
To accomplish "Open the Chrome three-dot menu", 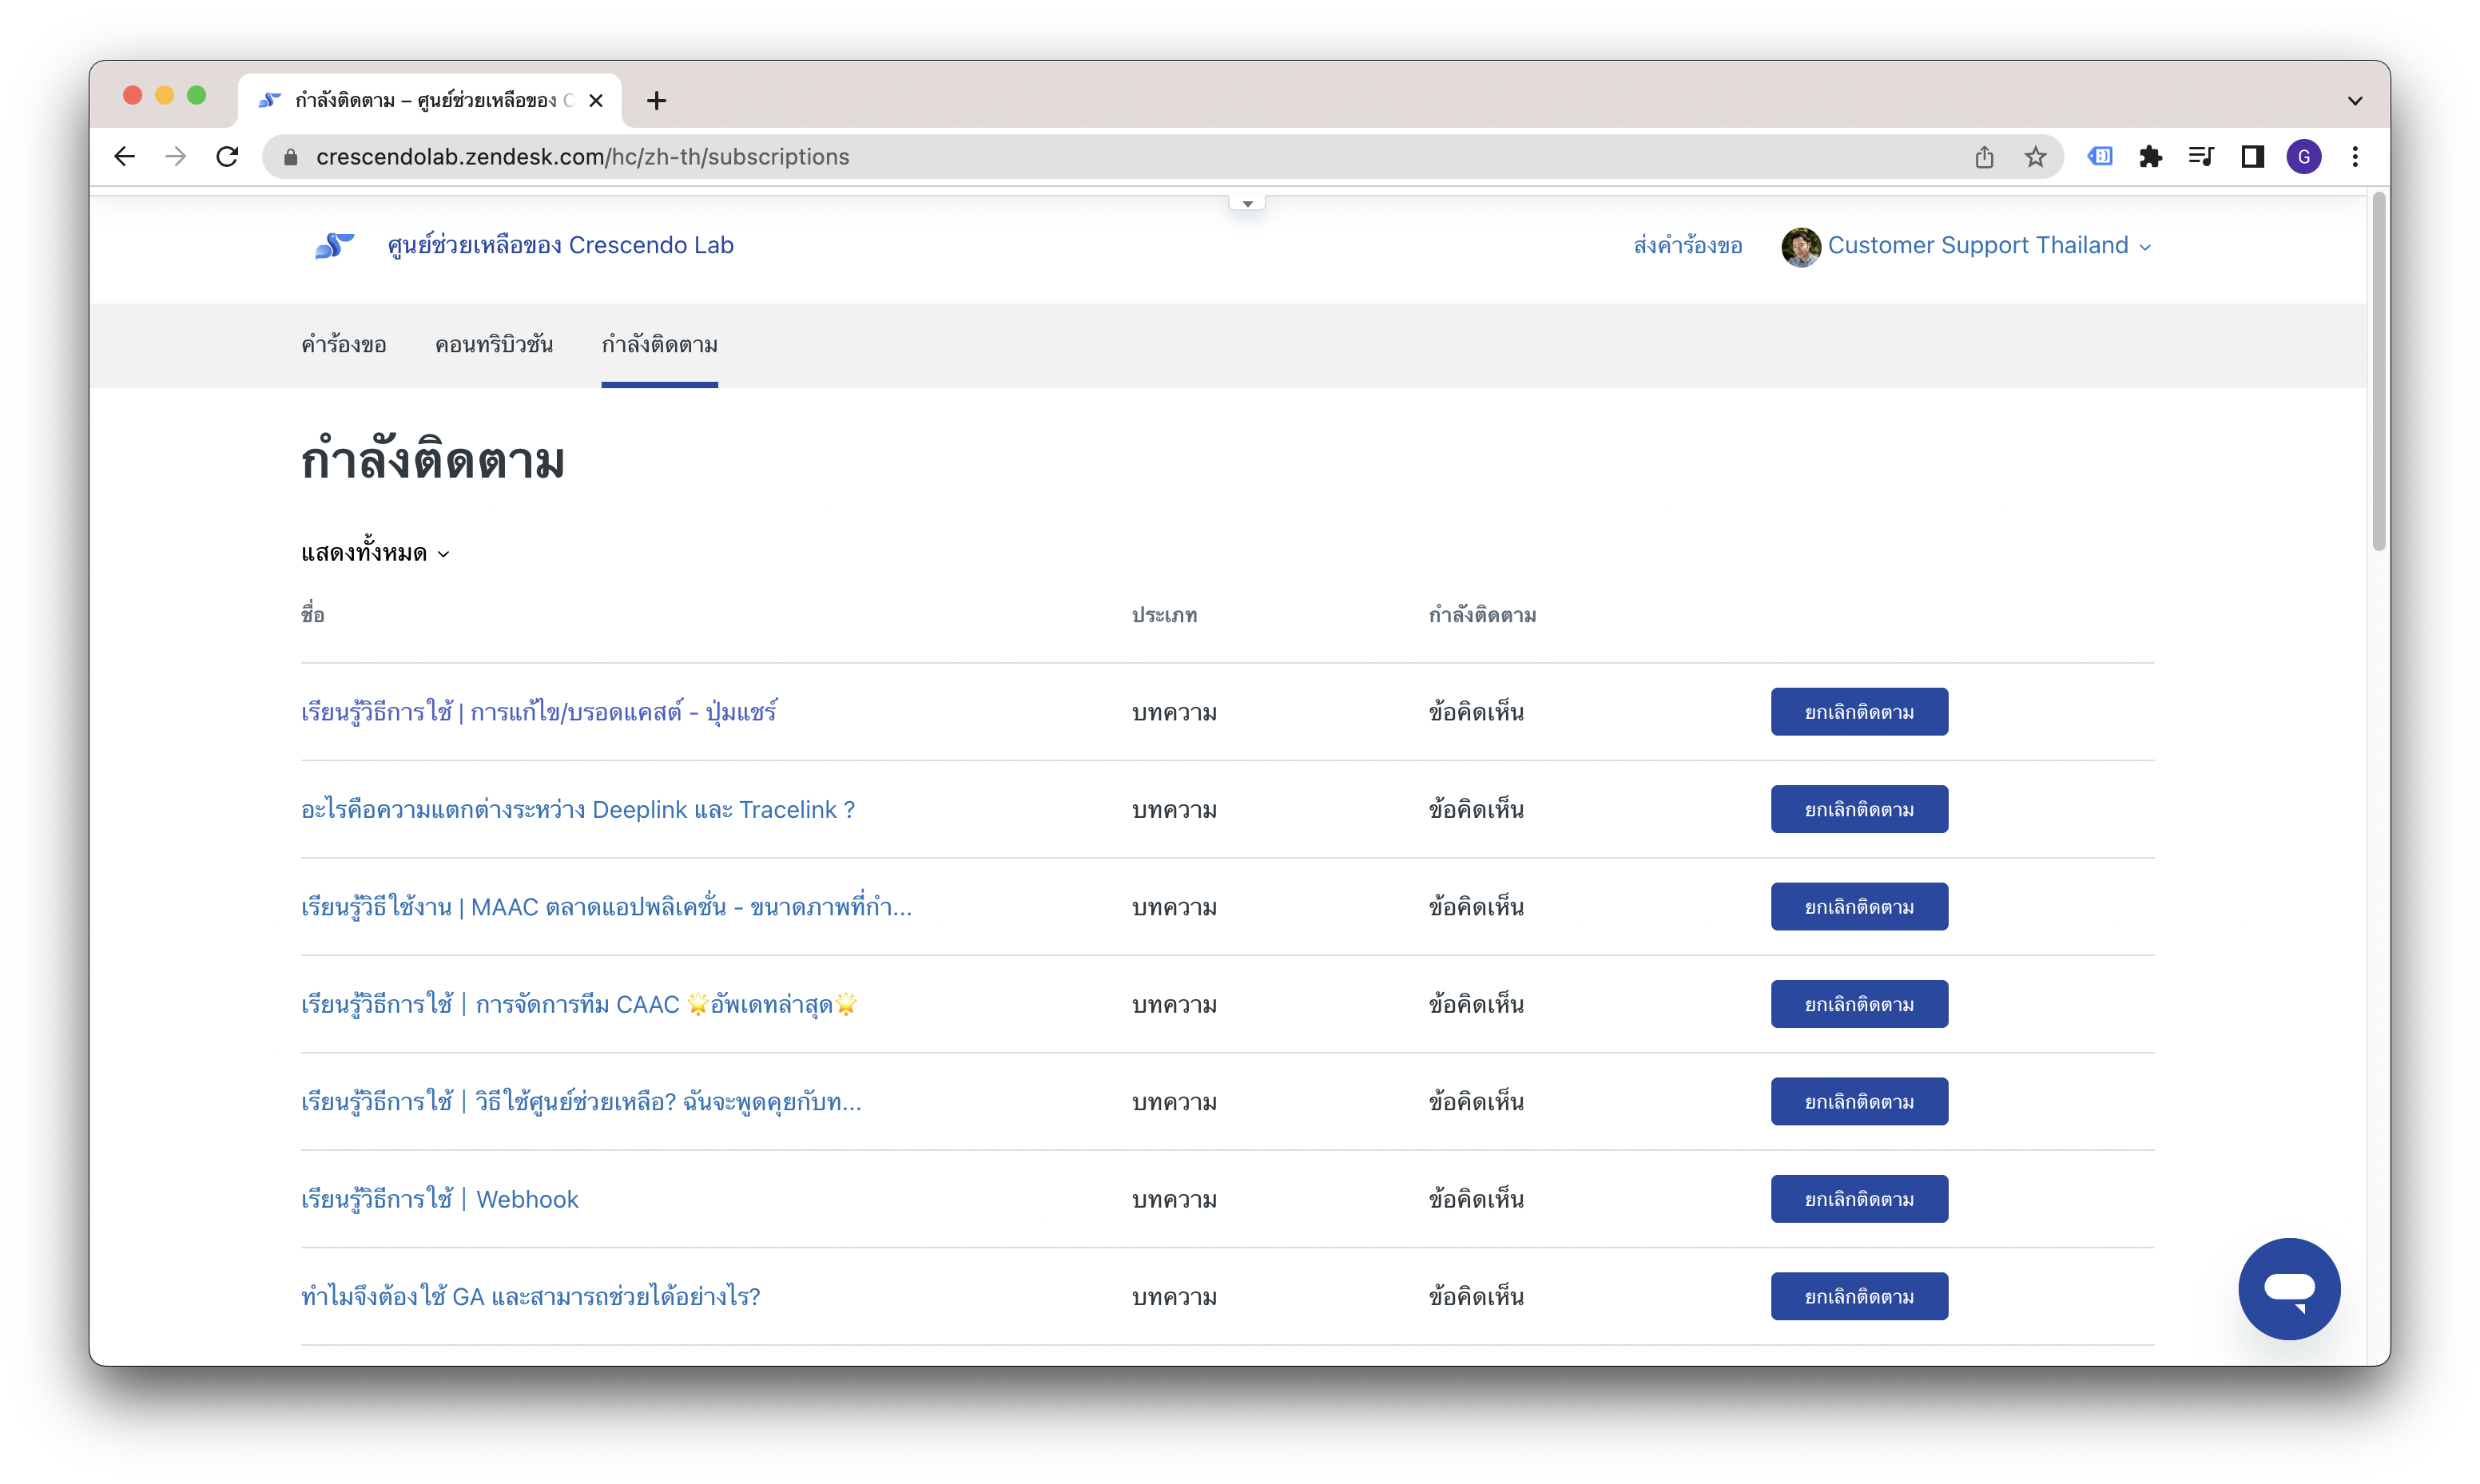I will (2355, 157).
